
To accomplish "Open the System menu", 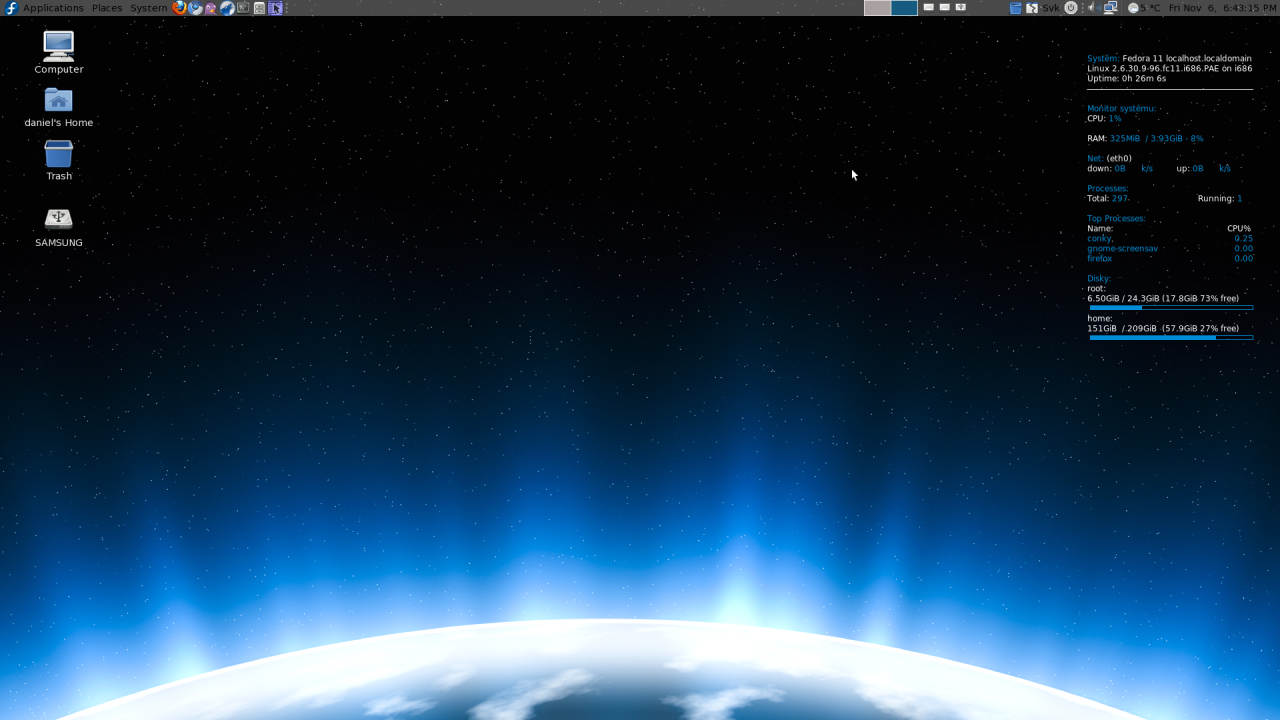I will 149,8.
